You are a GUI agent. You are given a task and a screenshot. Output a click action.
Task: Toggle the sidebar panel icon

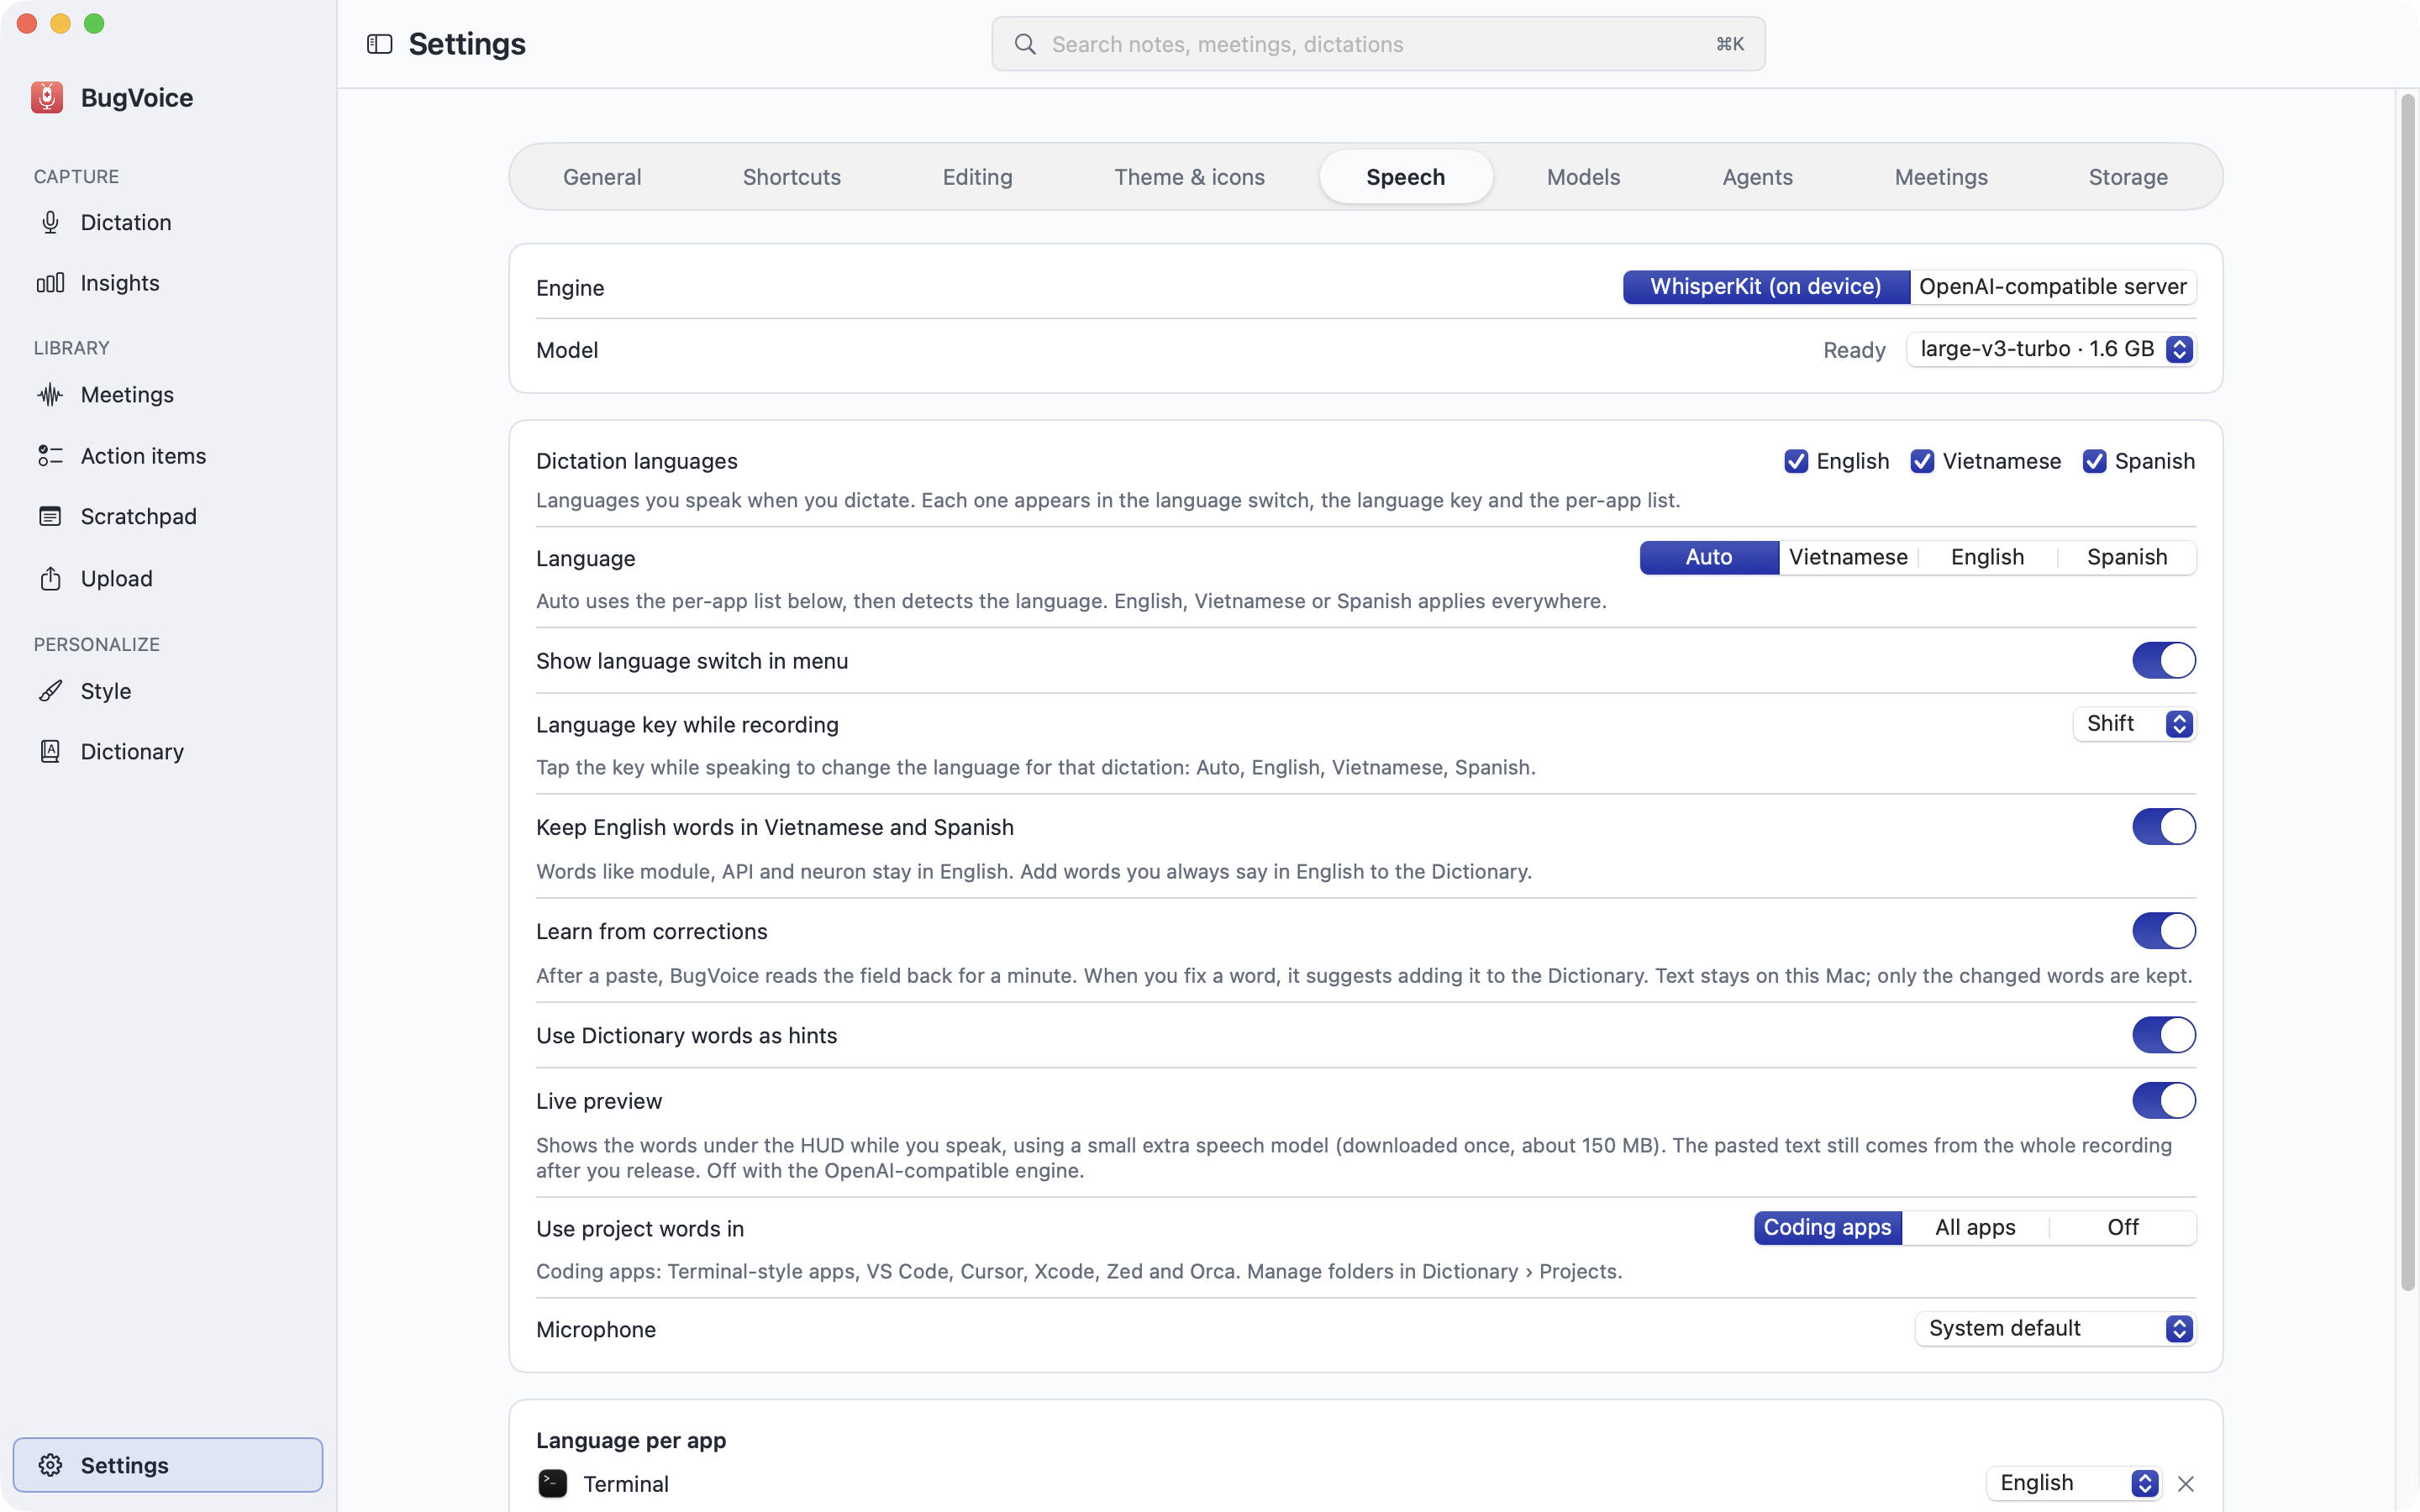[379, 44]
